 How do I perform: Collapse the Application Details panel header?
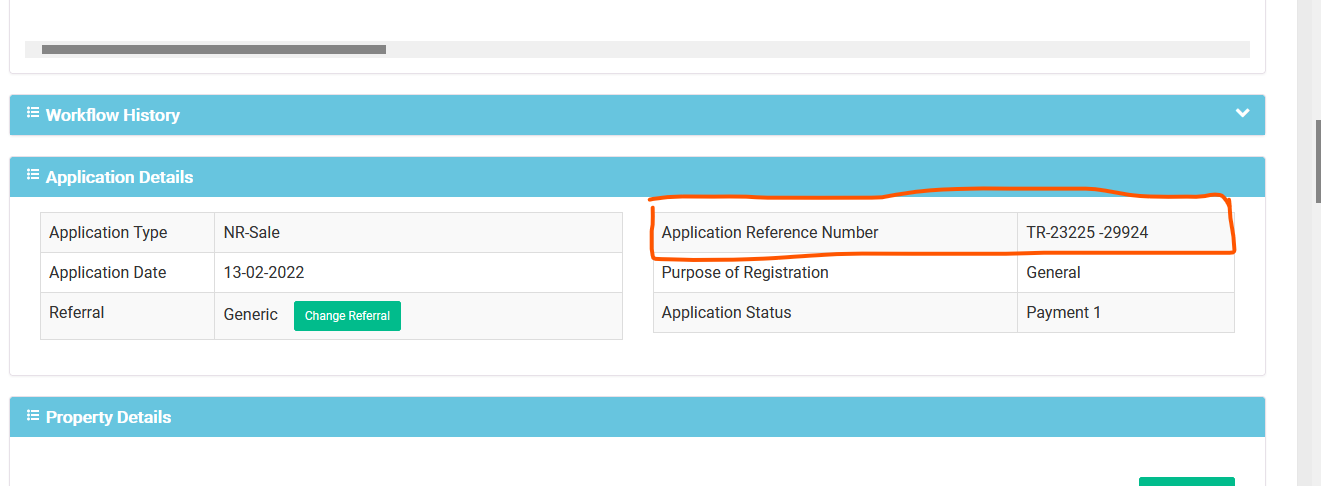coord(637,177)
